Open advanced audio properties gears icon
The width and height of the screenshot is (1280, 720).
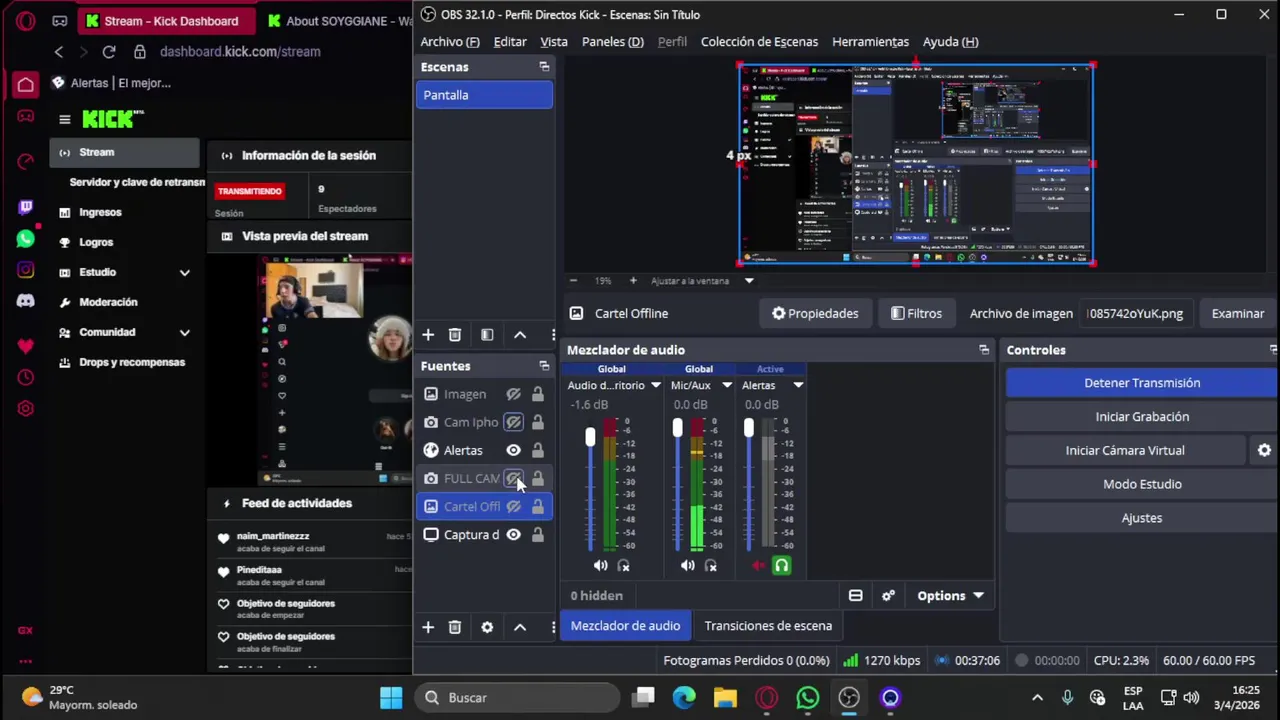coord(888,596)
